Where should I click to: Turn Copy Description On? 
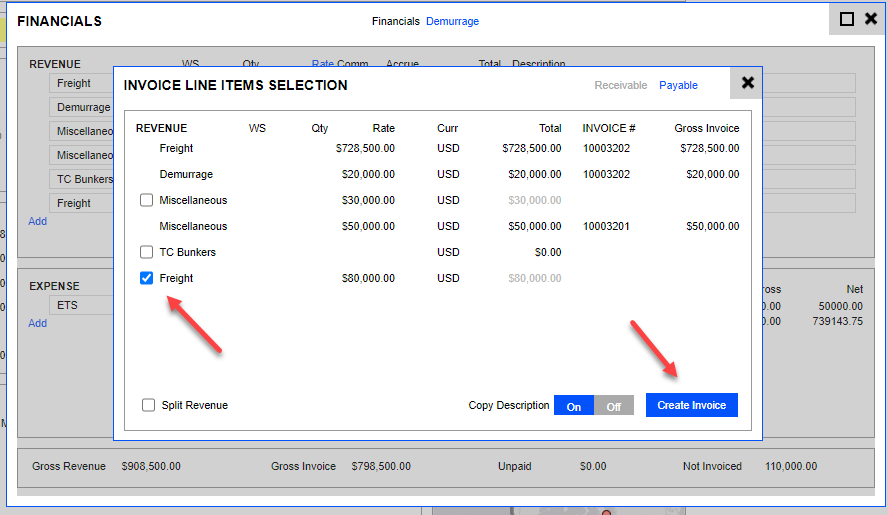pos(574,406)
